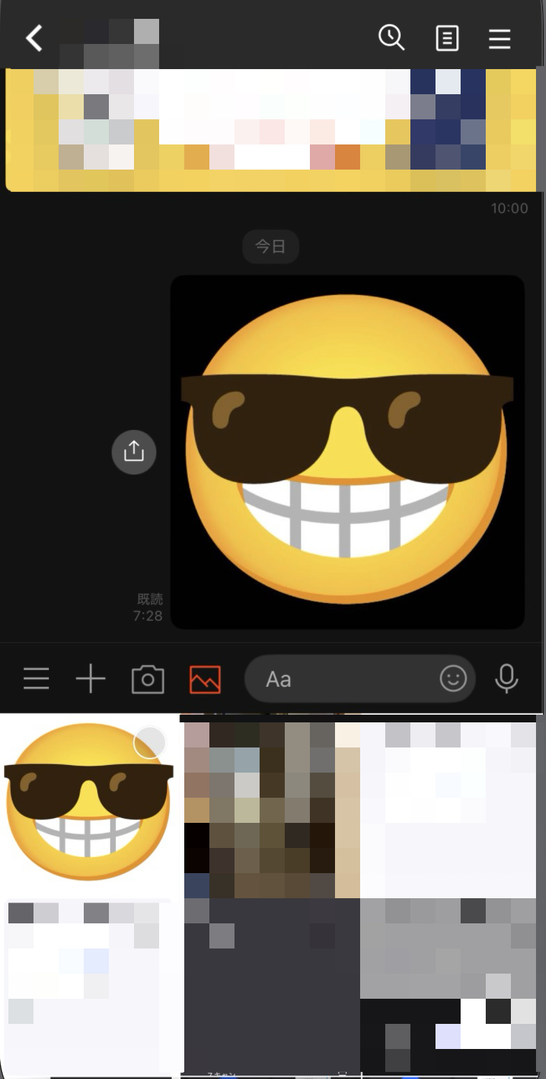Open the blurred yellow banner message
The image size is (546, 1079).
pyautogui.click(x=271, y=129)
